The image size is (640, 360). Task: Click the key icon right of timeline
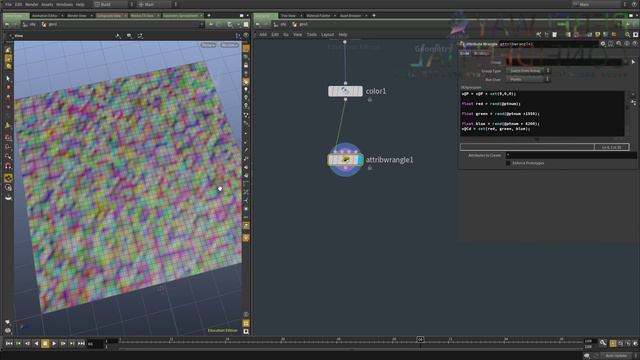tap(603, 343)
